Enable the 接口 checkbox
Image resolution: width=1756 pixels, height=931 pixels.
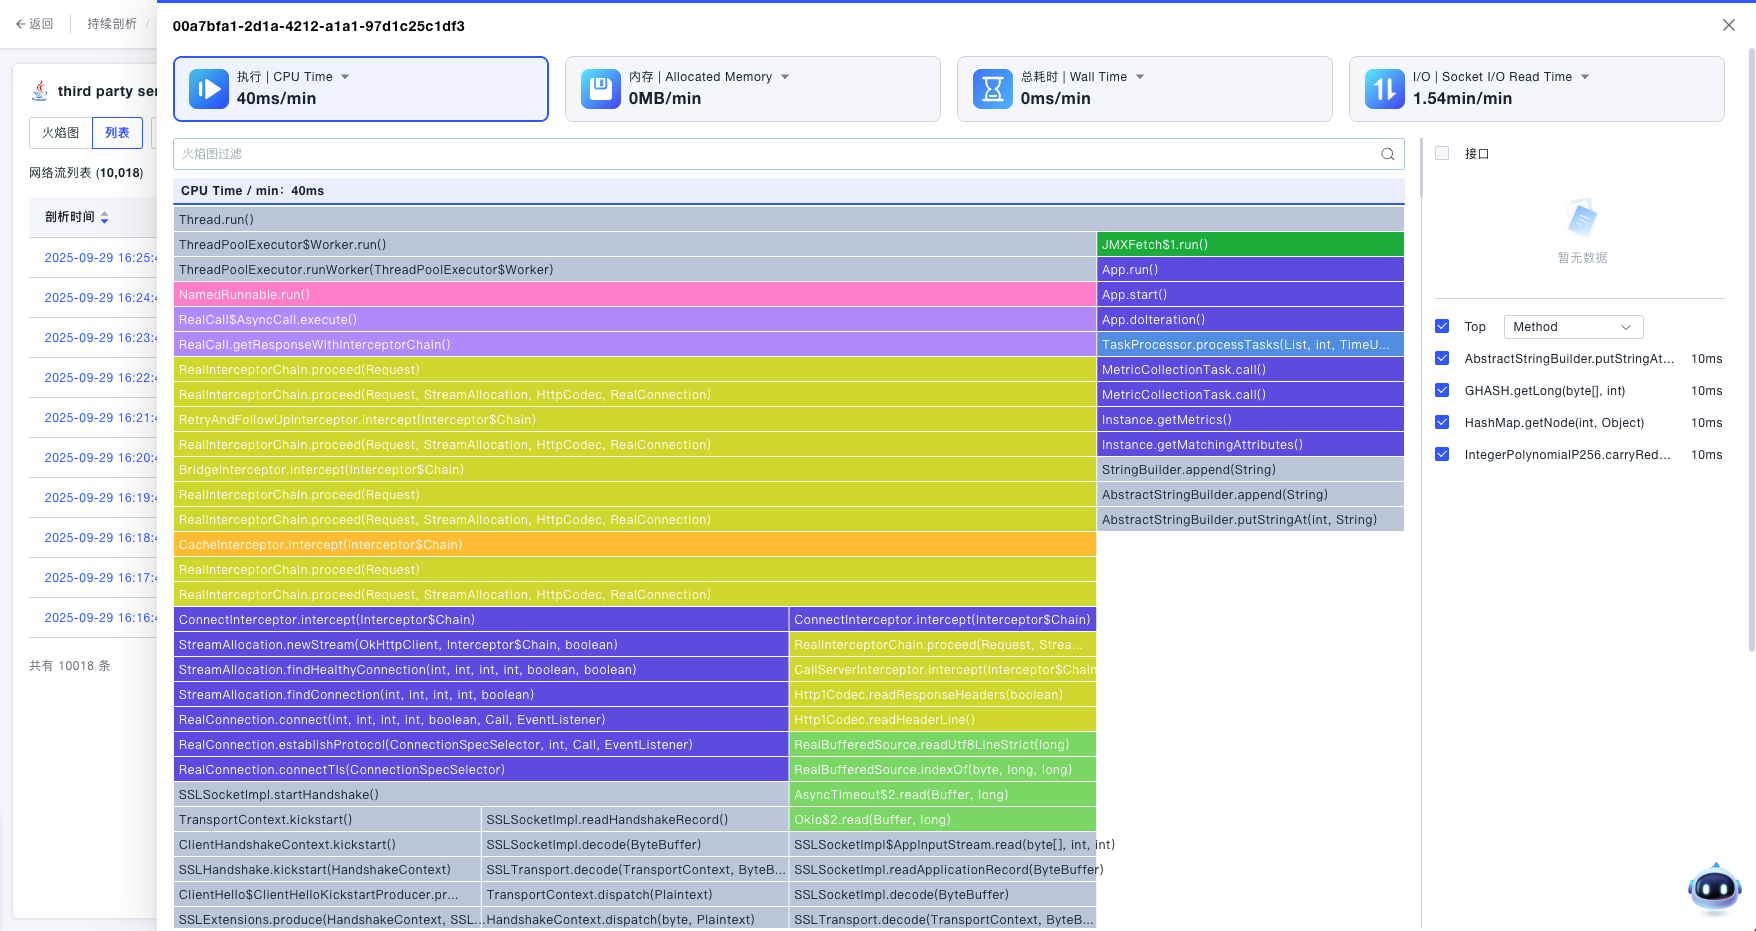coord(1442,153)
